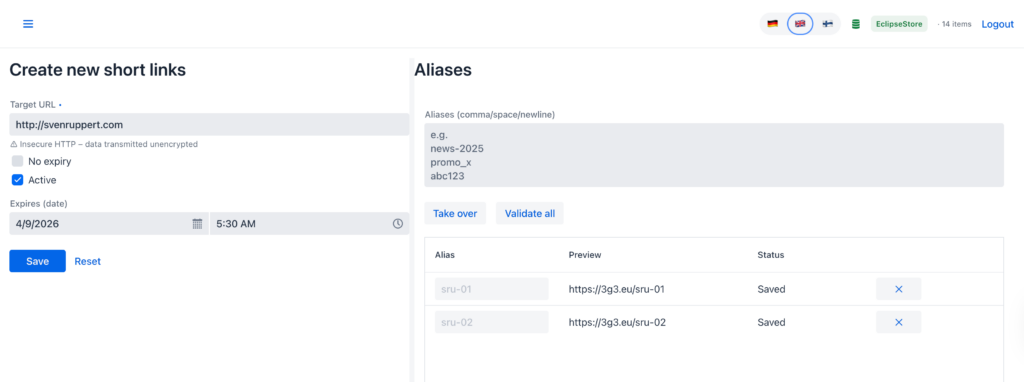Focus the Target URL input field
The image size is (1024, 382).
point(209,124)
